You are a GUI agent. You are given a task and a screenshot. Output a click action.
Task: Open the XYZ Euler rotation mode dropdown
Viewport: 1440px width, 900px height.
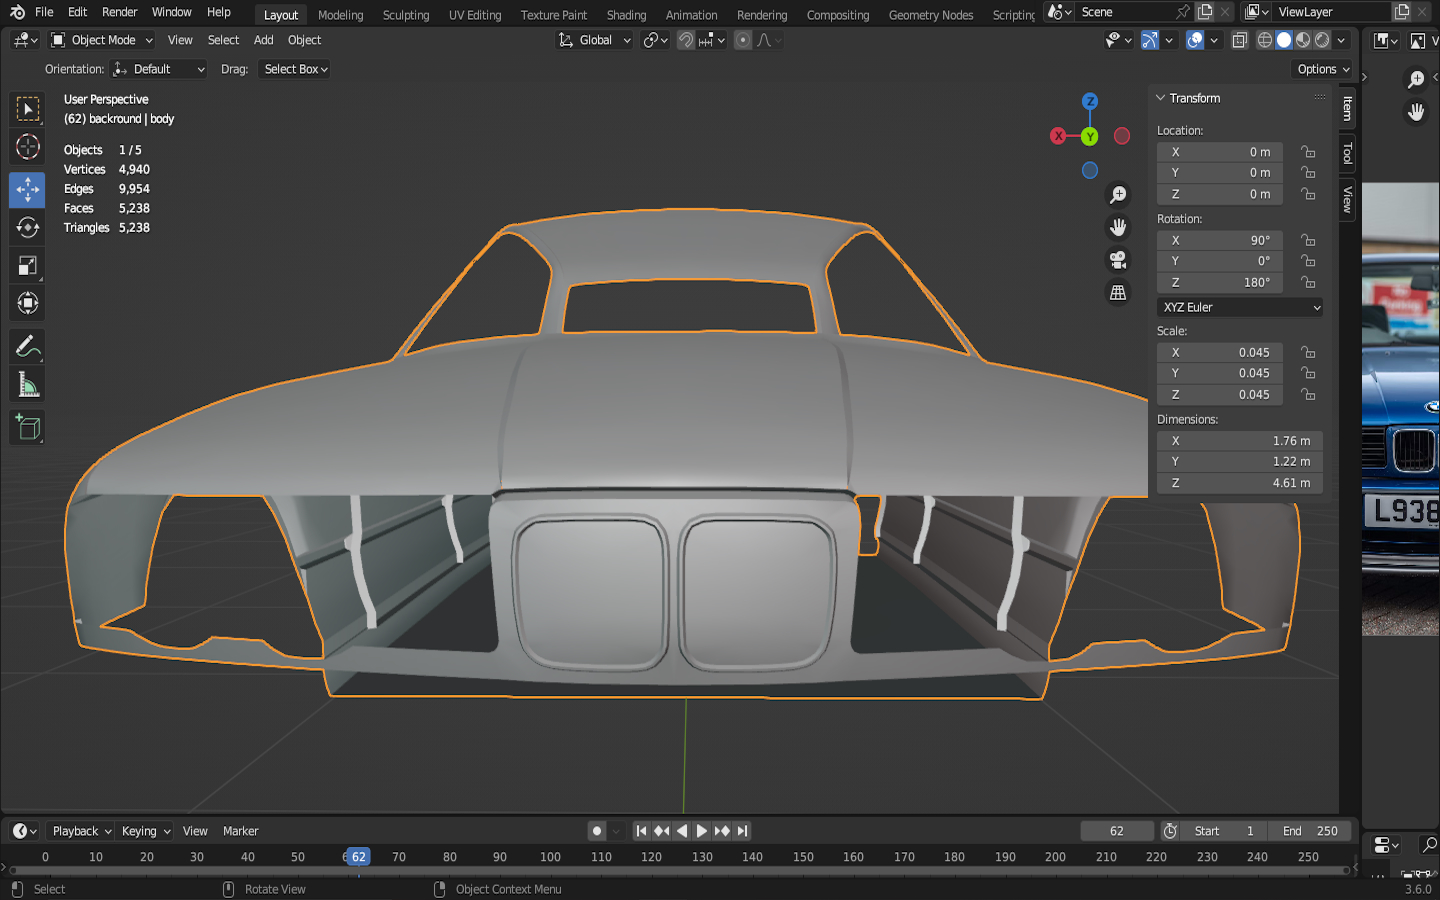[1240, 307]
